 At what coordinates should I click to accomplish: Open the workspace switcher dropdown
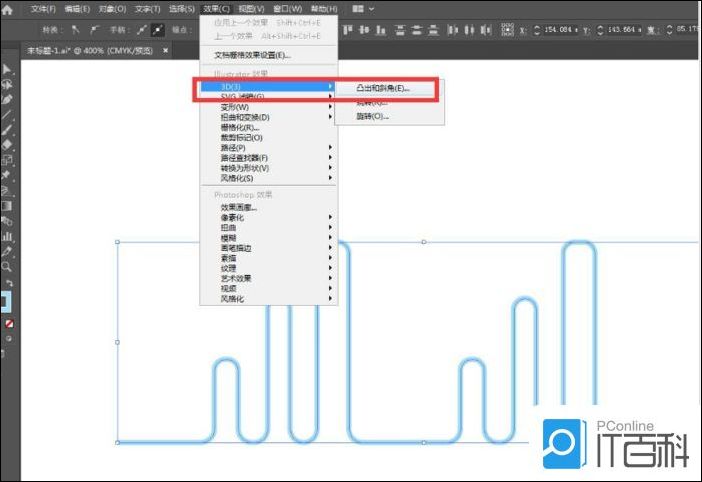[x=363, y=9]
